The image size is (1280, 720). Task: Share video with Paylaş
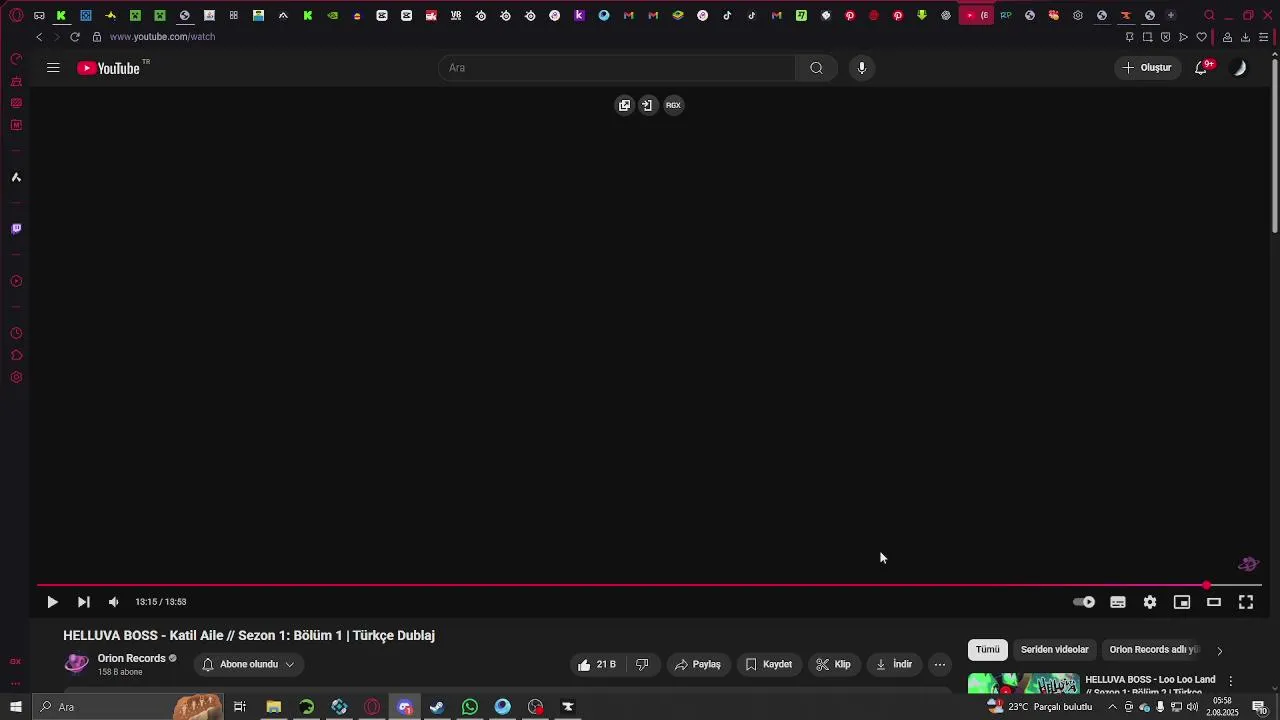point(698,664)
